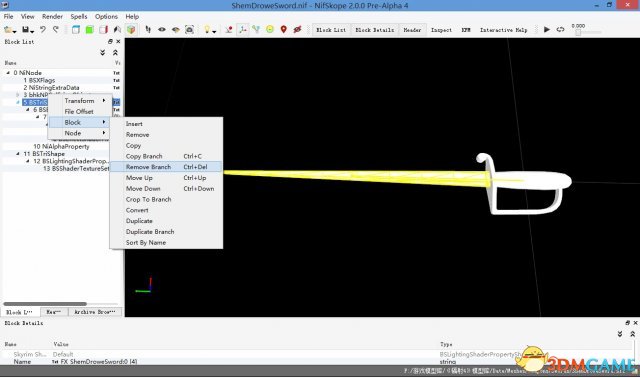This screenshot has width=640, height=378.
Task: Click the screenshot camera icon
Action: point(189,29)
